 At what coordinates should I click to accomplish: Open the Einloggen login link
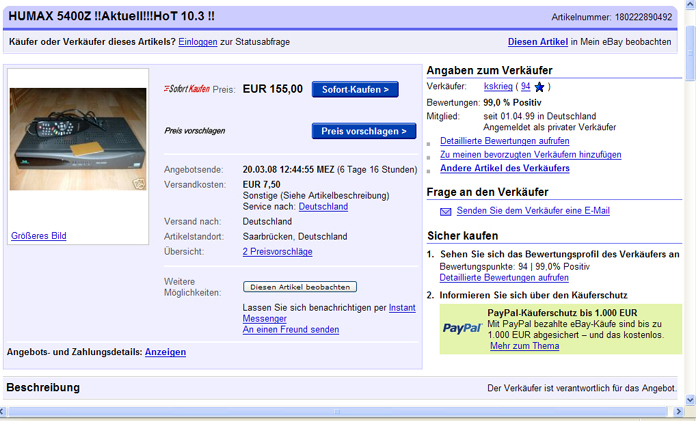[x=198, y=42]
